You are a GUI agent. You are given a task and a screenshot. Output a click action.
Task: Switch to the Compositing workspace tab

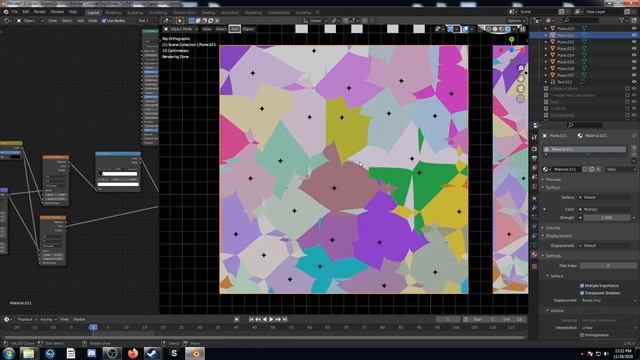pyautogui.click(x=279, y=13)
